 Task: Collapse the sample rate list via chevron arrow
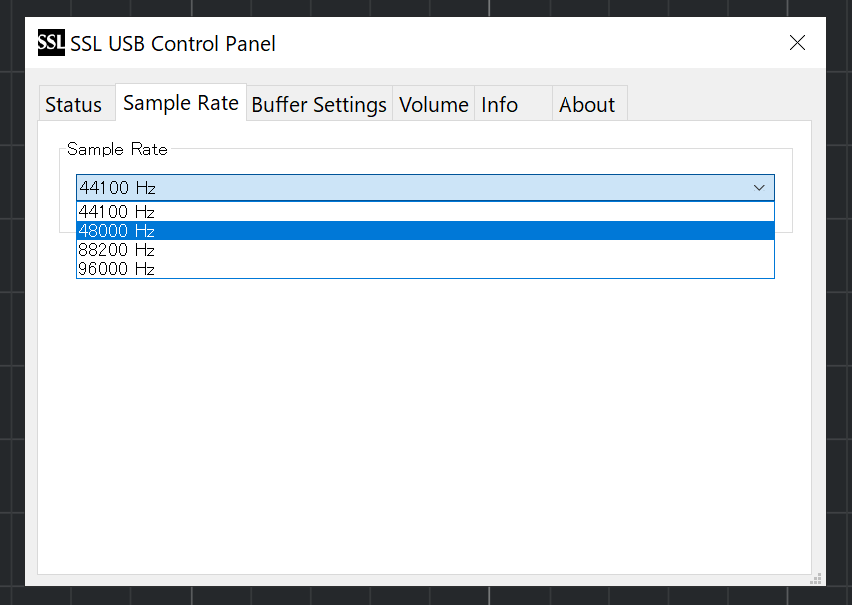[759, 188]
